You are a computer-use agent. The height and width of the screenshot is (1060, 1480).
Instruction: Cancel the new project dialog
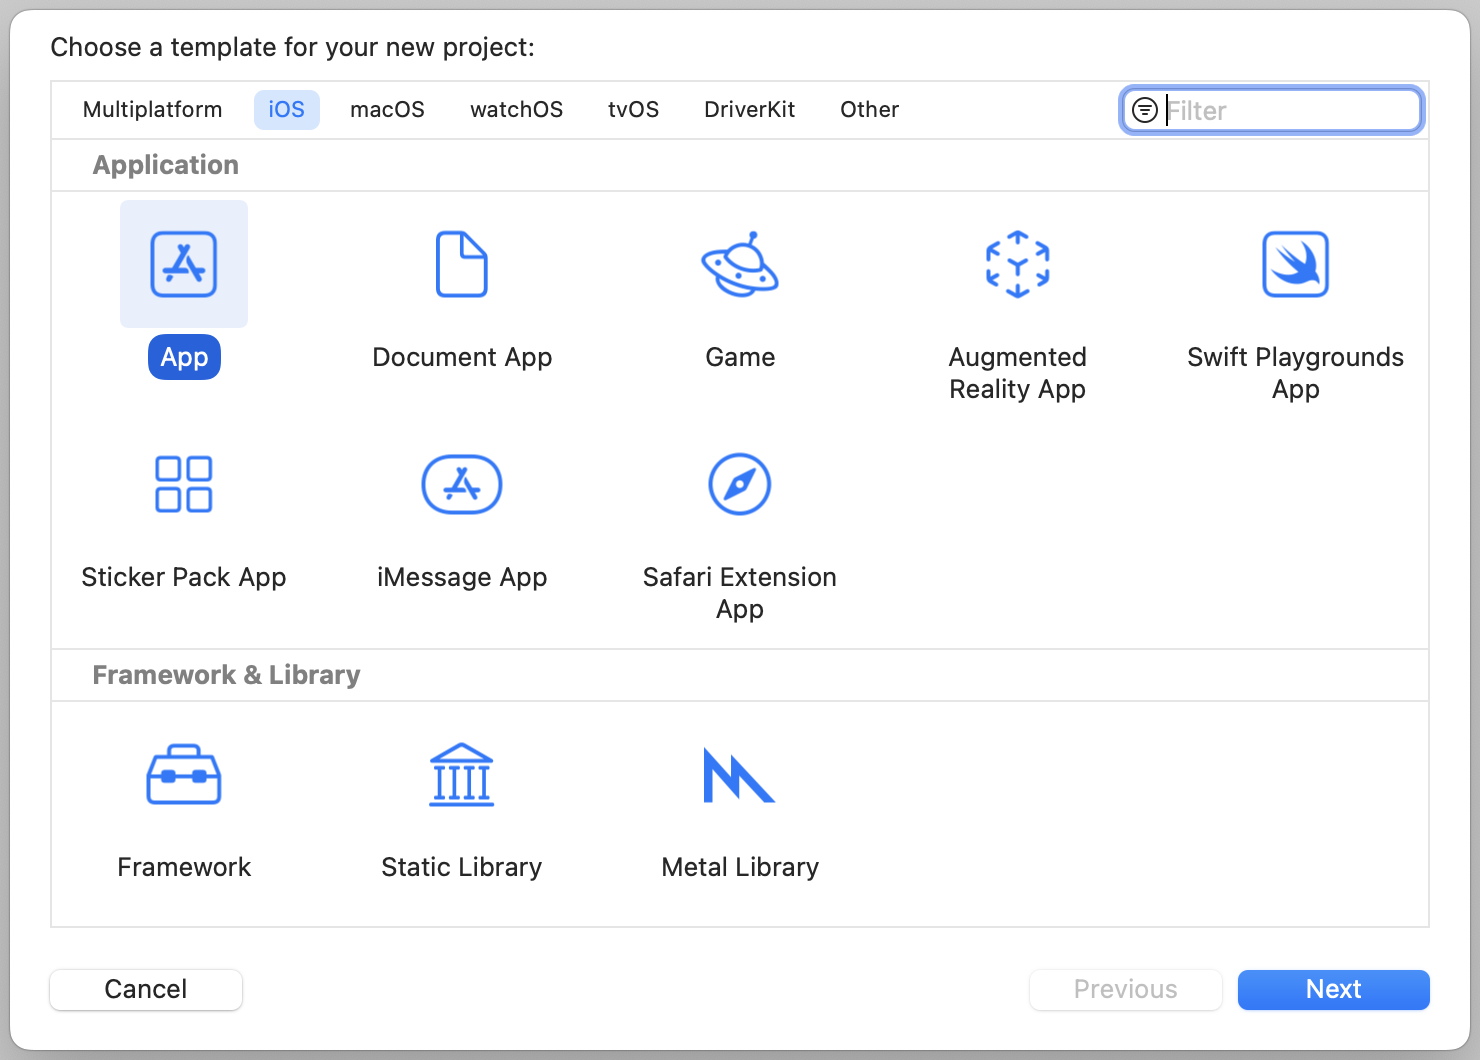pos(145,989)
